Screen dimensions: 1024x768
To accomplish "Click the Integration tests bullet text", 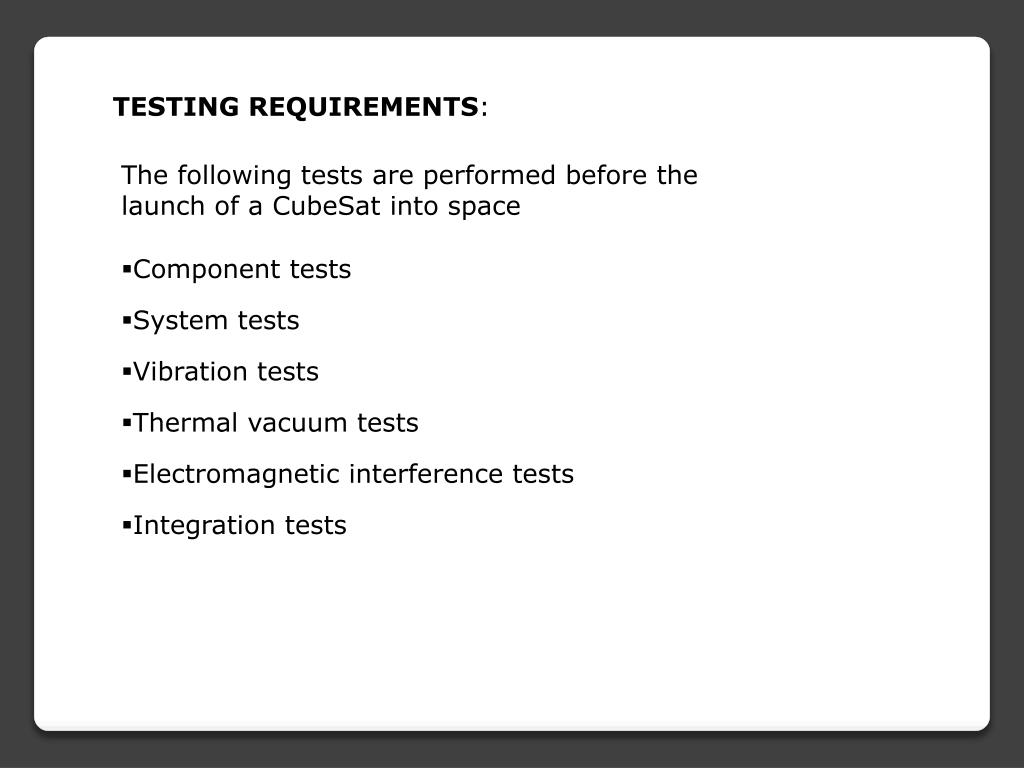I will point(240,525).
